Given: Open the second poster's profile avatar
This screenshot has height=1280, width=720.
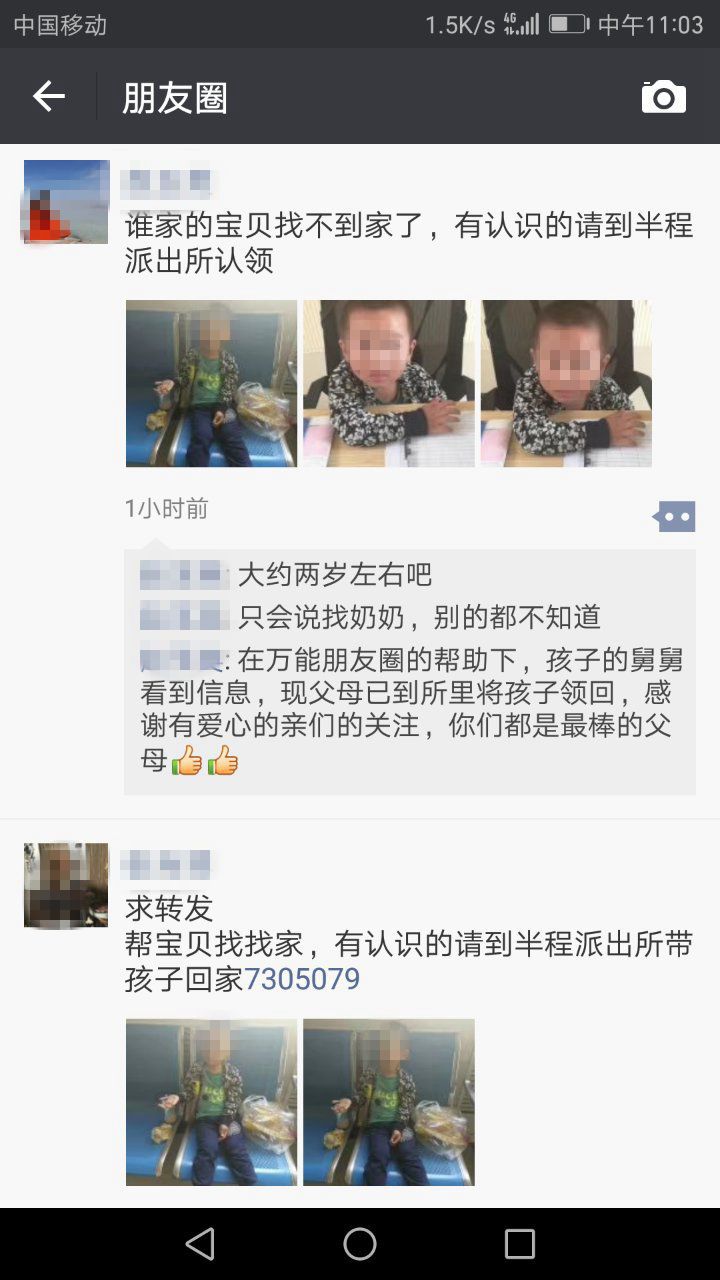Looking at the screenshot, I should click(x=66, y=885).
